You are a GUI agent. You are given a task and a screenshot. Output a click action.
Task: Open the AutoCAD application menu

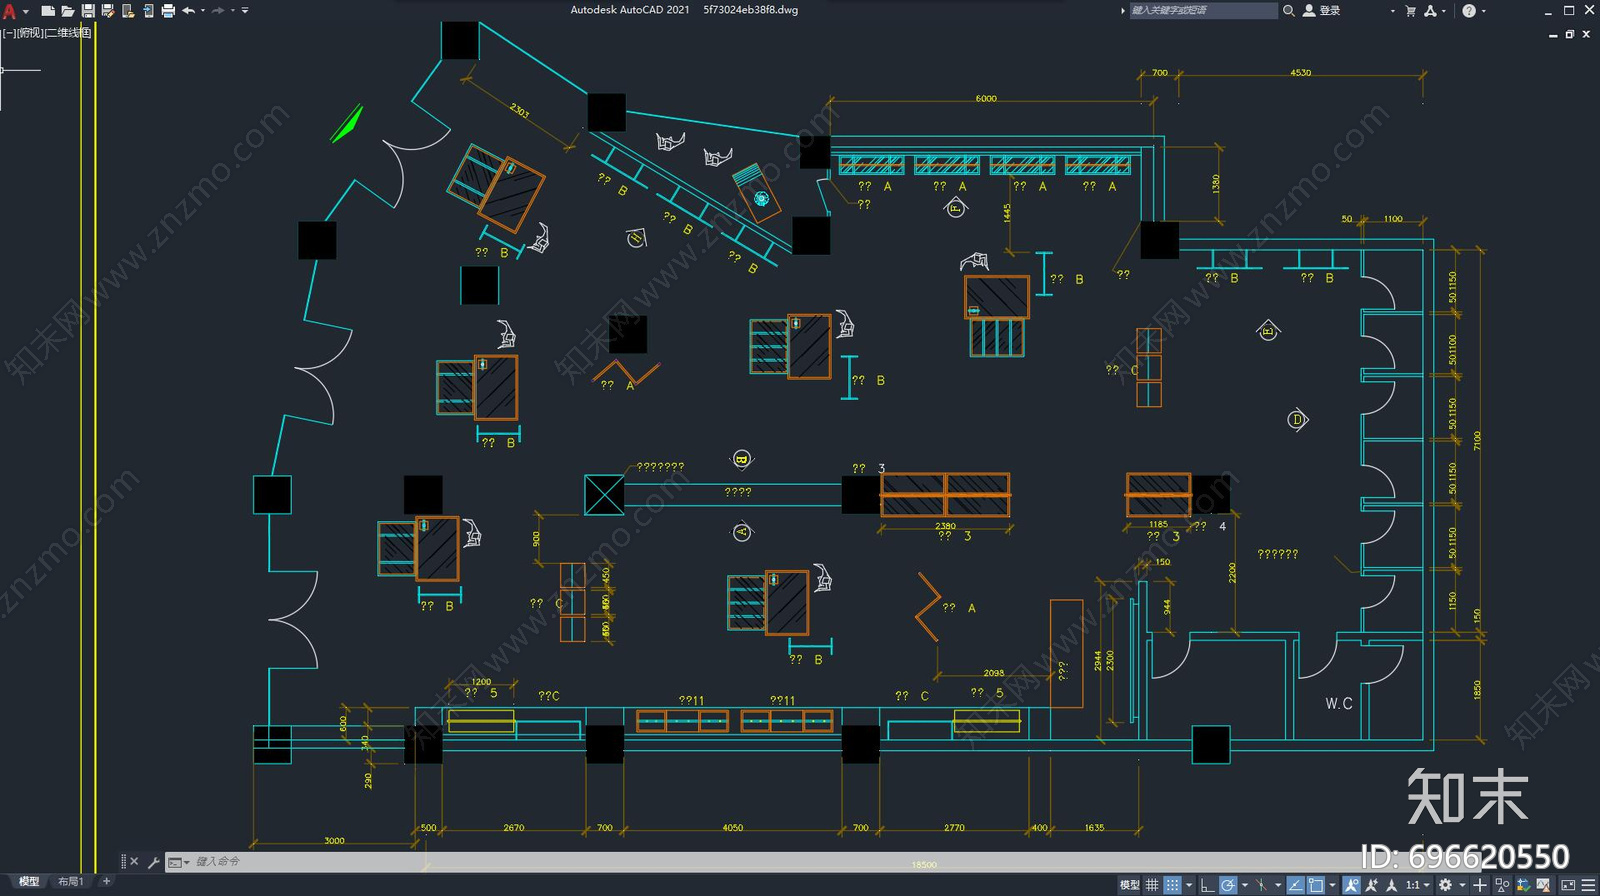tap(10, 11)
